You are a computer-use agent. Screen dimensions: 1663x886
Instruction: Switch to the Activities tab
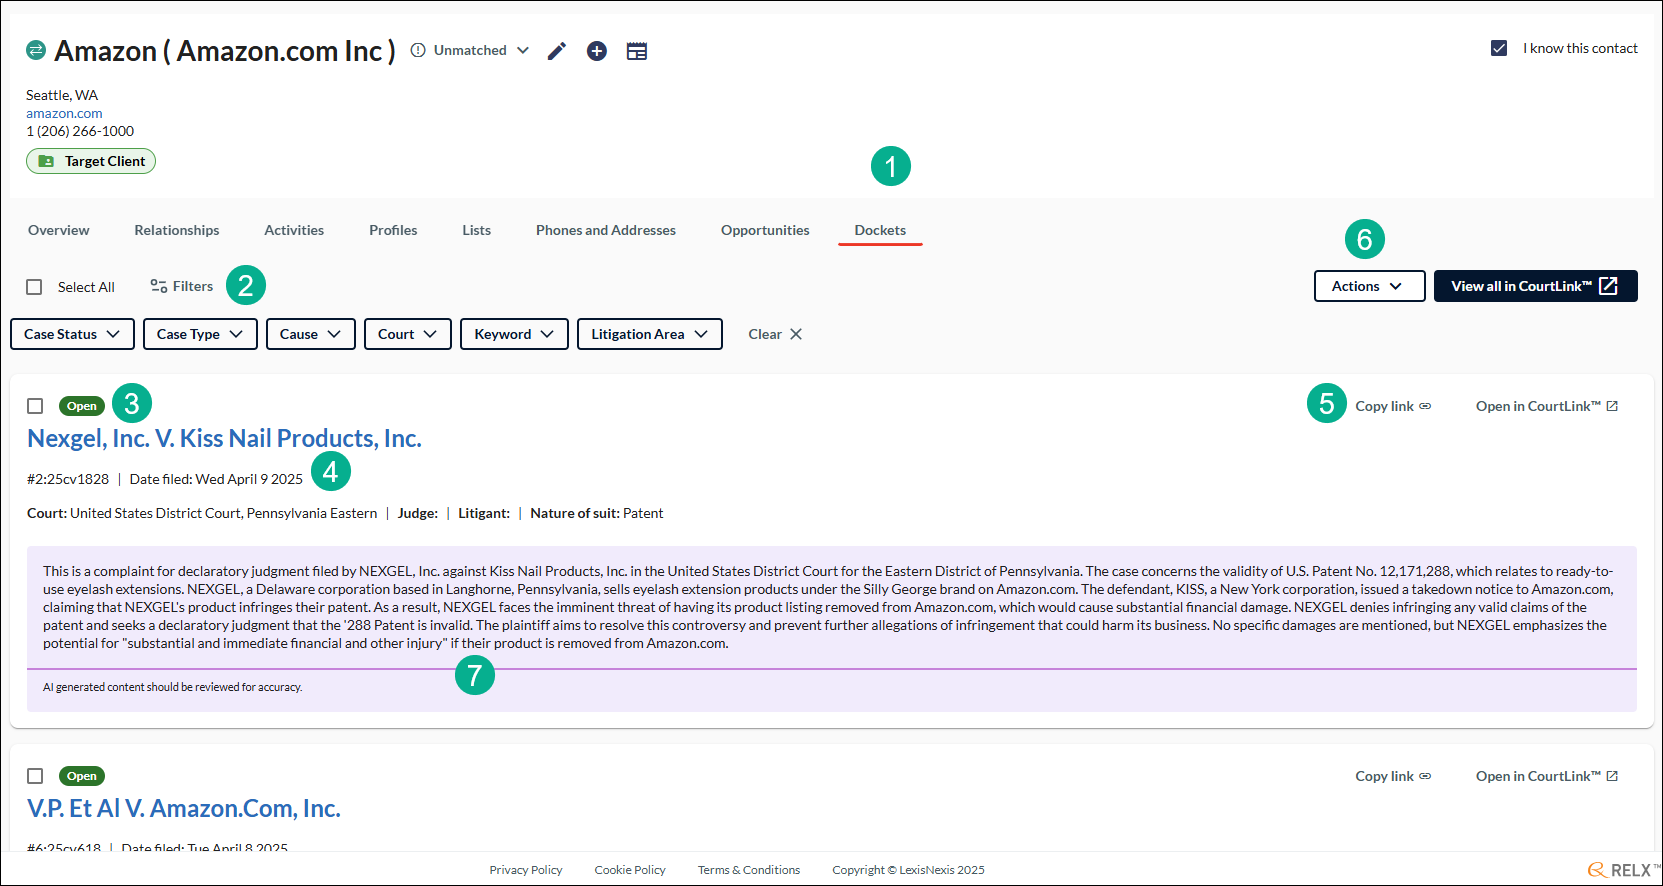(x=294, y=230)
